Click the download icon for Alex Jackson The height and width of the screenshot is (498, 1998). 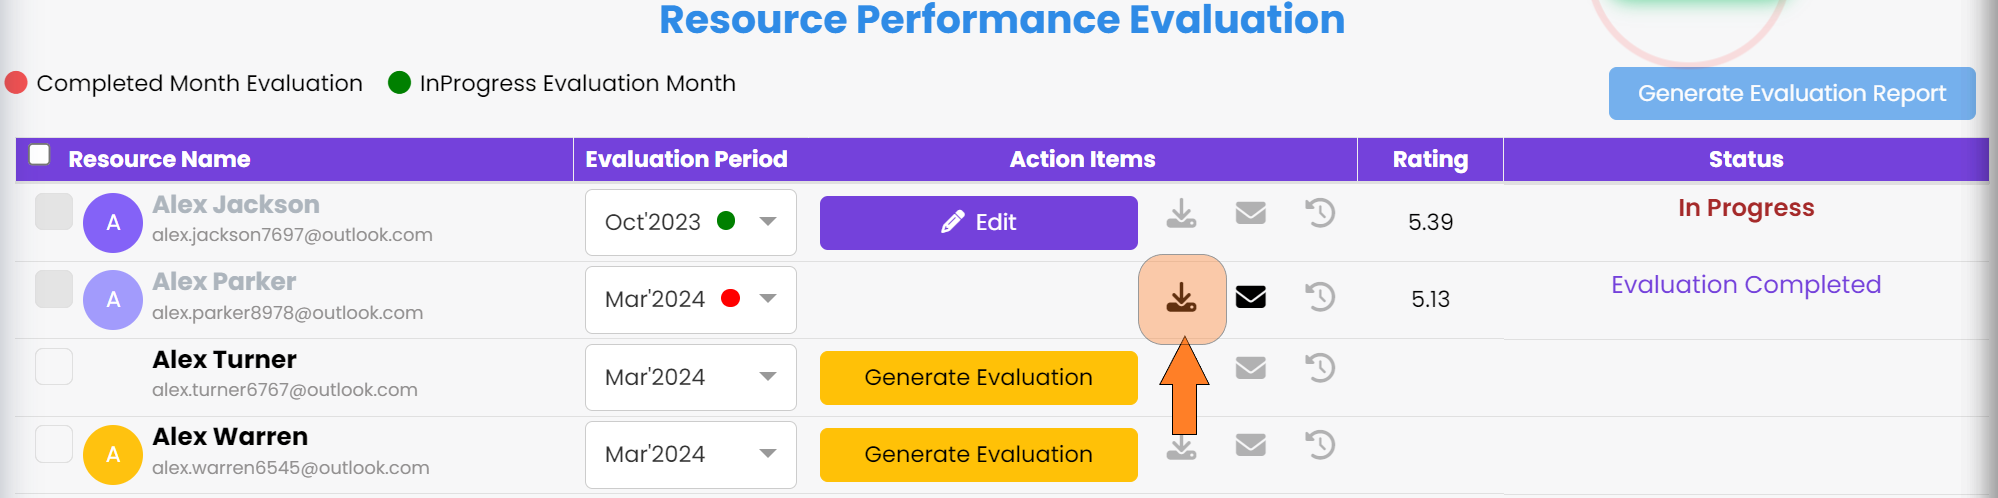tap(1182, 213)
